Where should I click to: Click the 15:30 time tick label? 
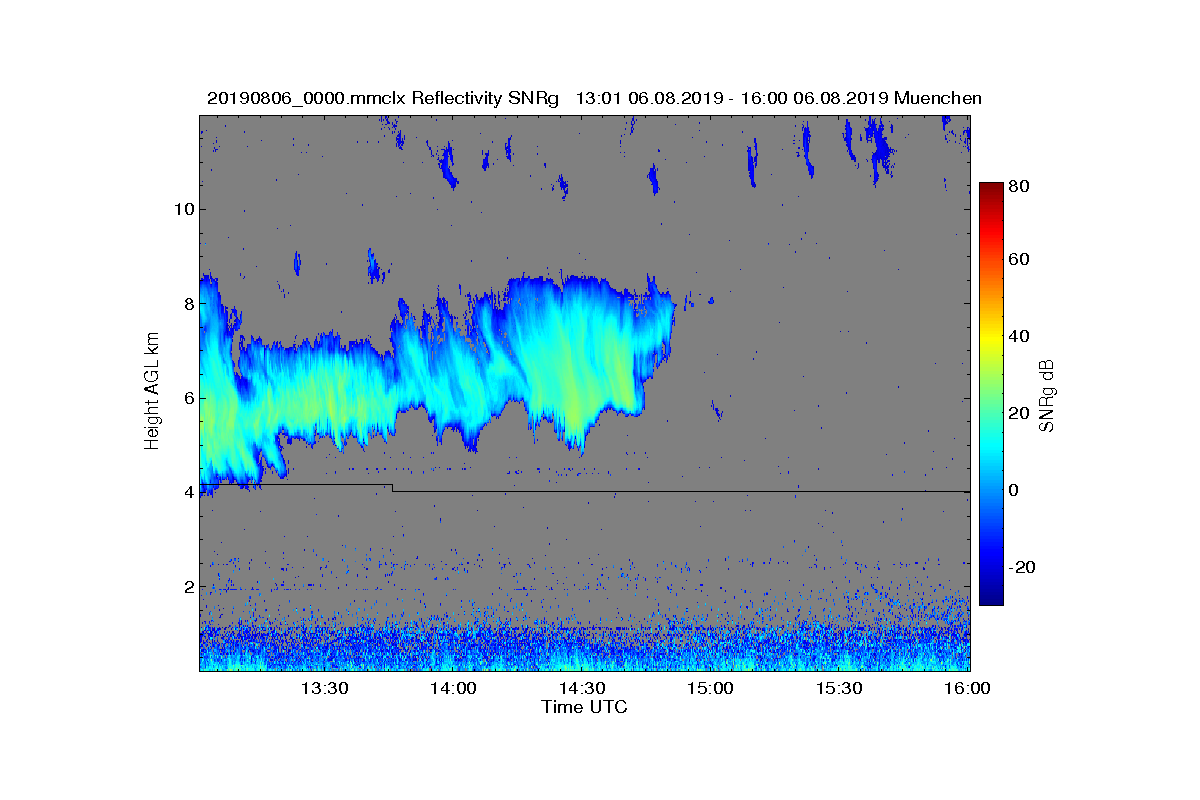click(x=840, y=688)
